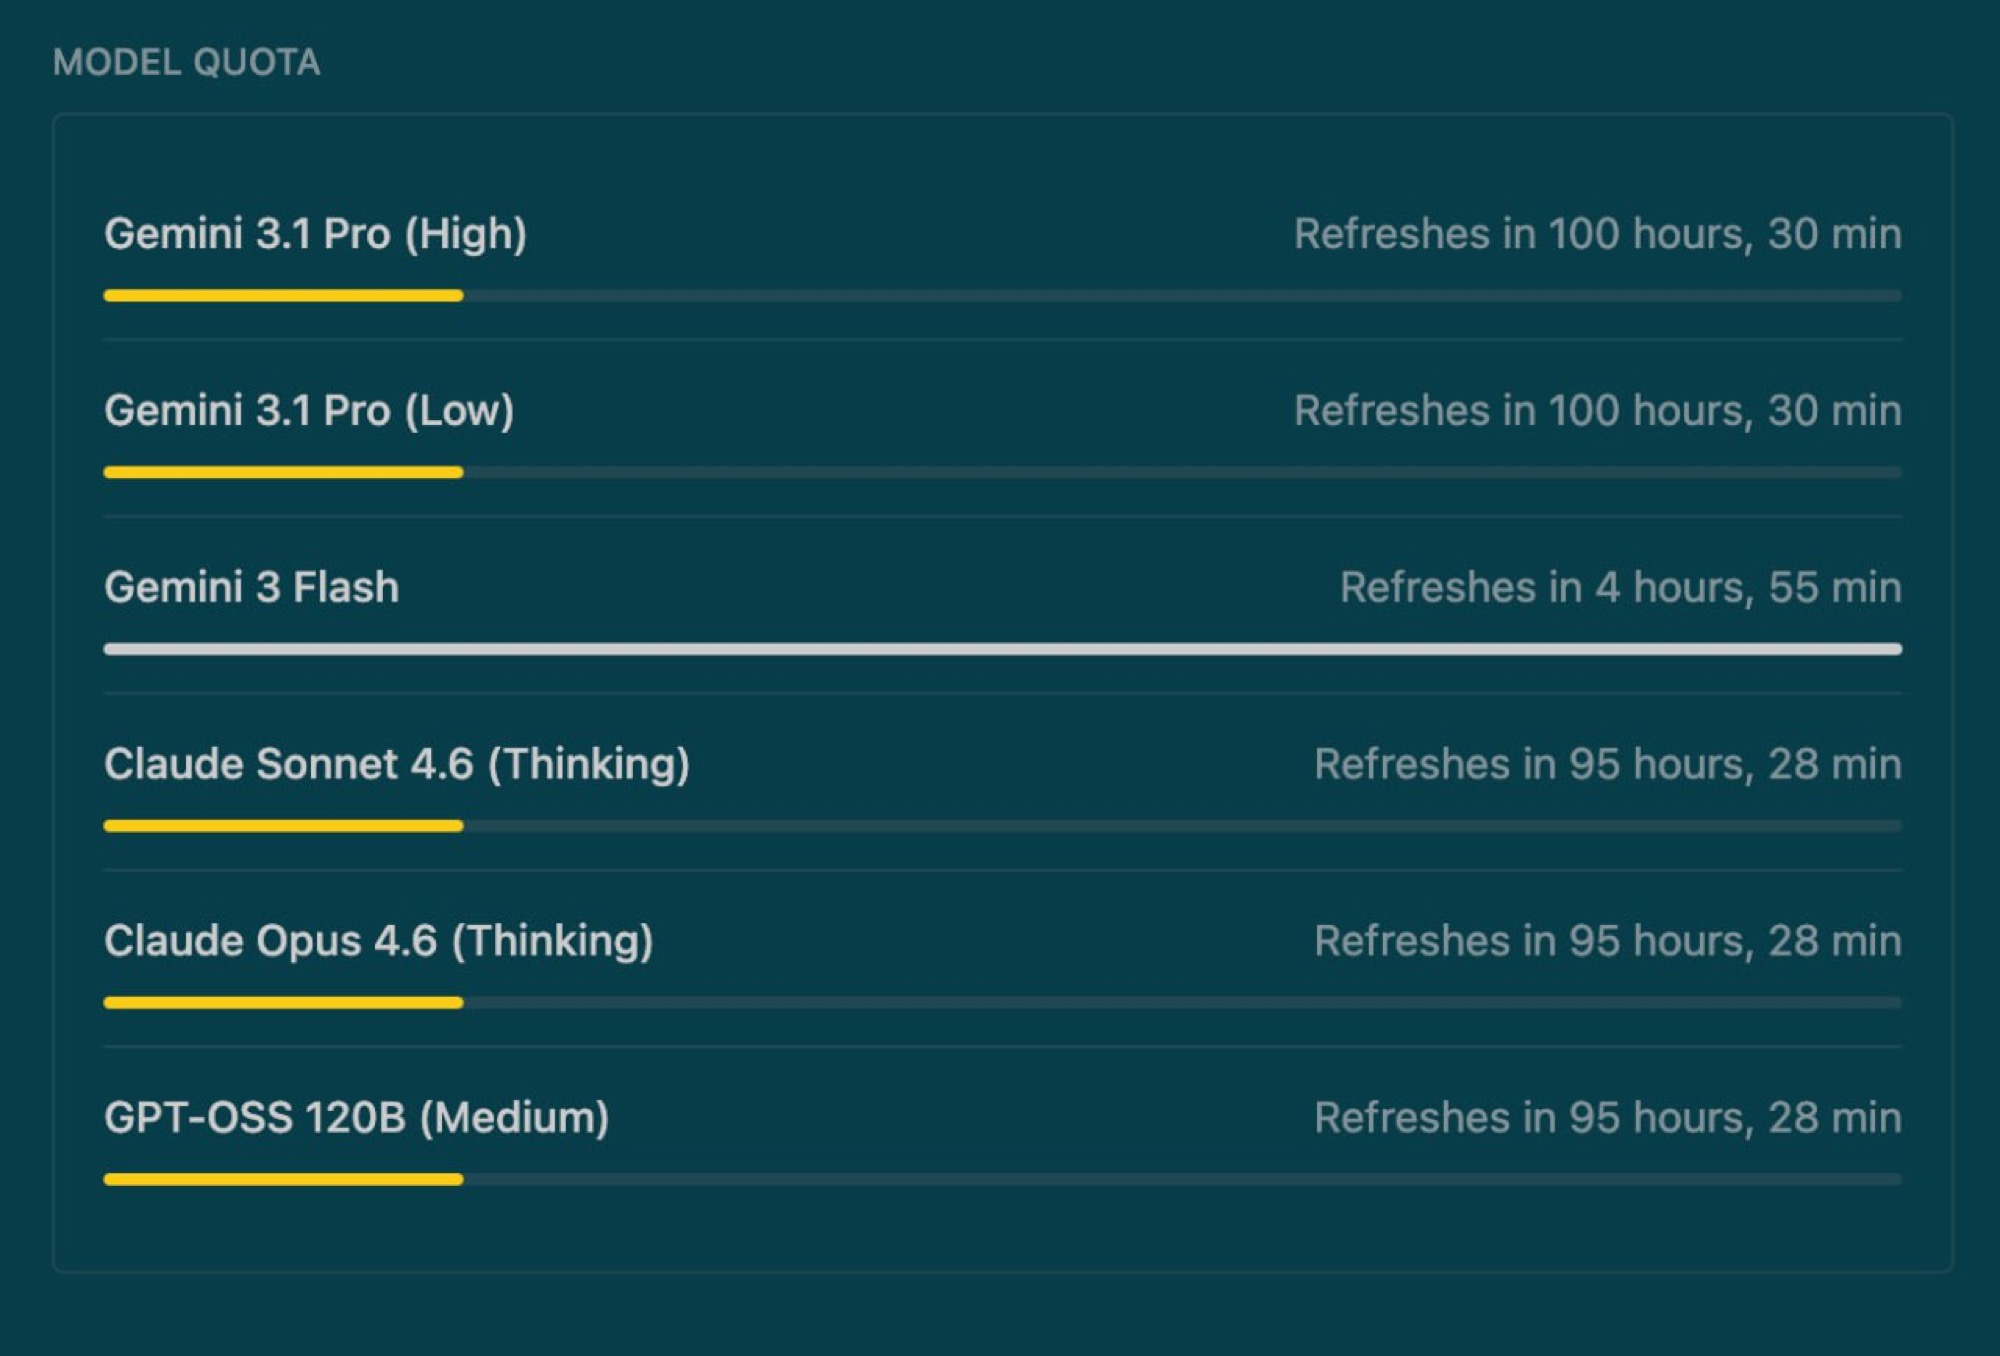Click the Gemini 3 Flash model name

point(251,587)
